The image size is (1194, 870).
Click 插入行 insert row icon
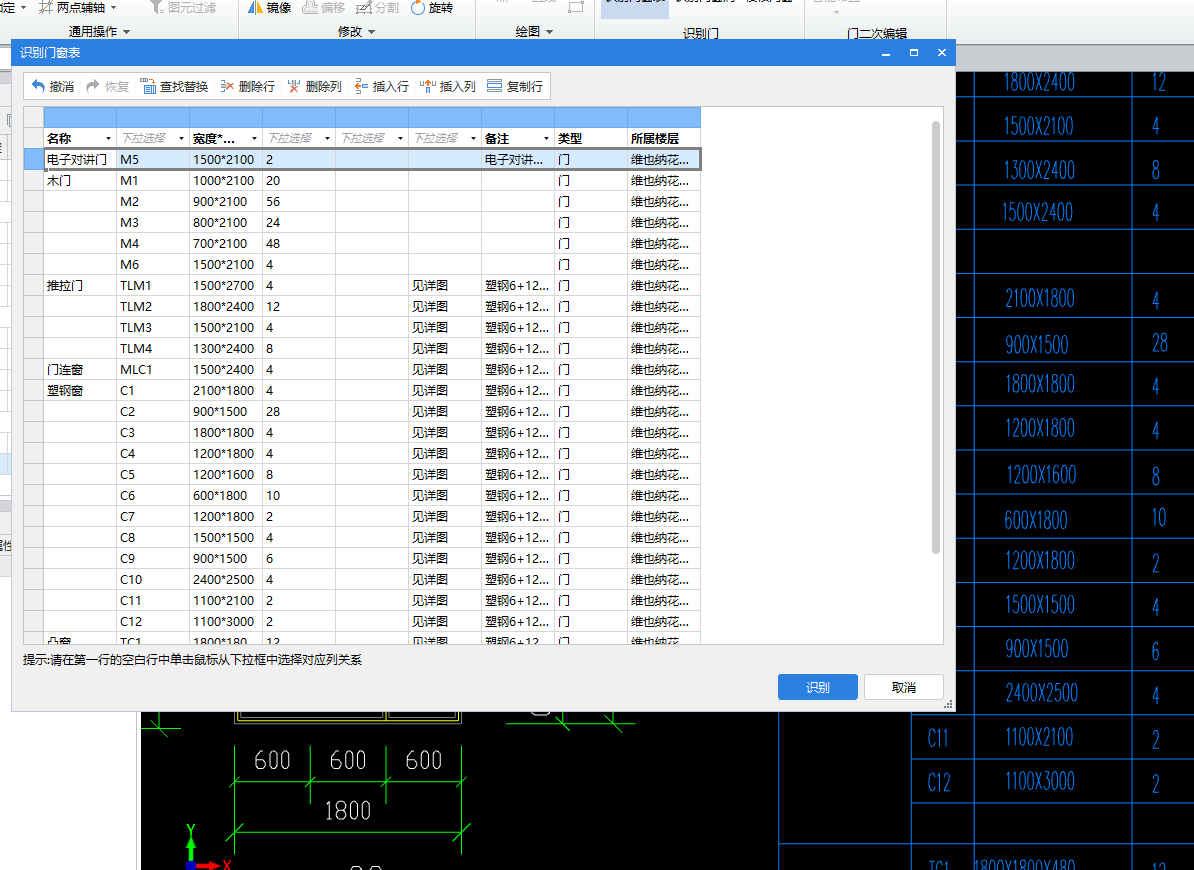361,86
